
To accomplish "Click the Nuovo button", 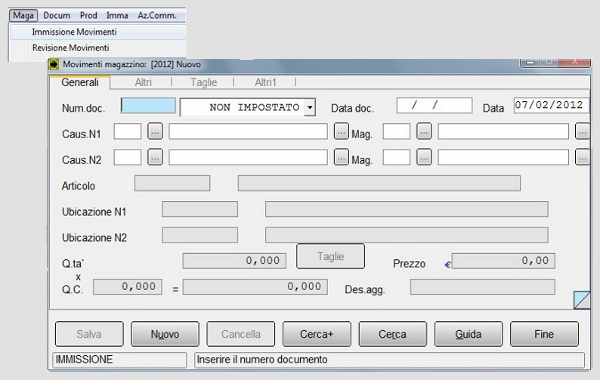I will point(165,334).
